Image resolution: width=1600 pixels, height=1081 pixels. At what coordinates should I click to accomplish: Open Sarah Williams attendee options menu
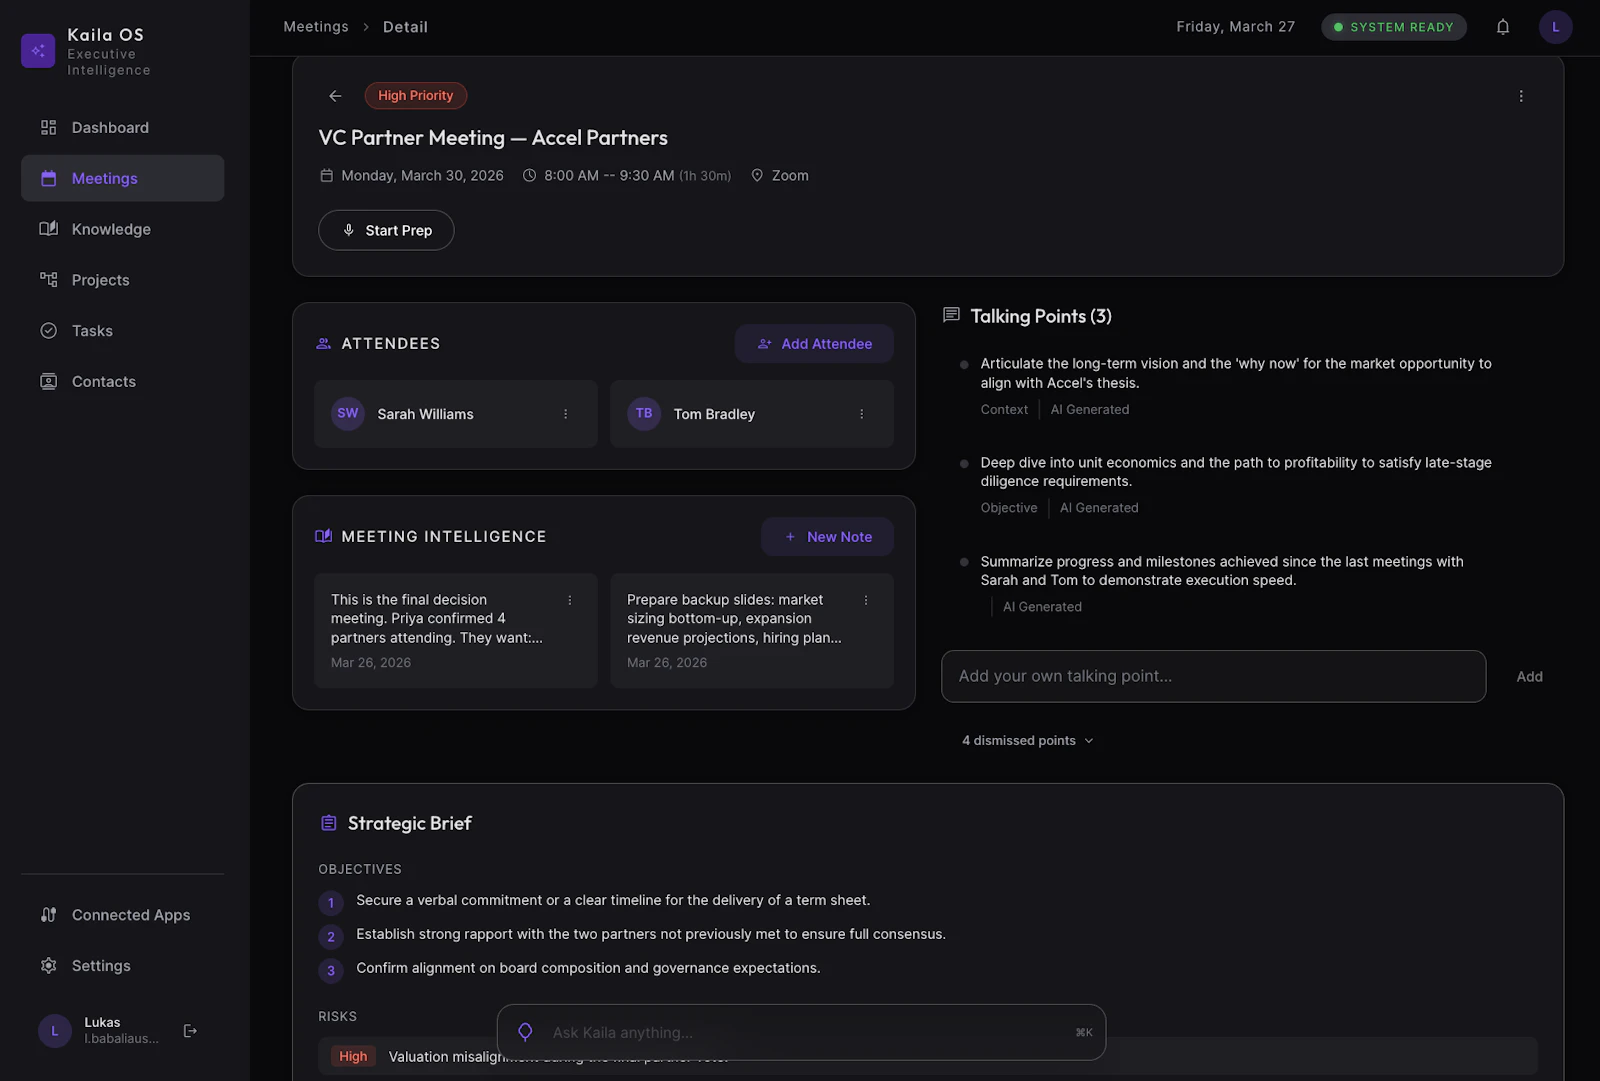tap(565, 414)
